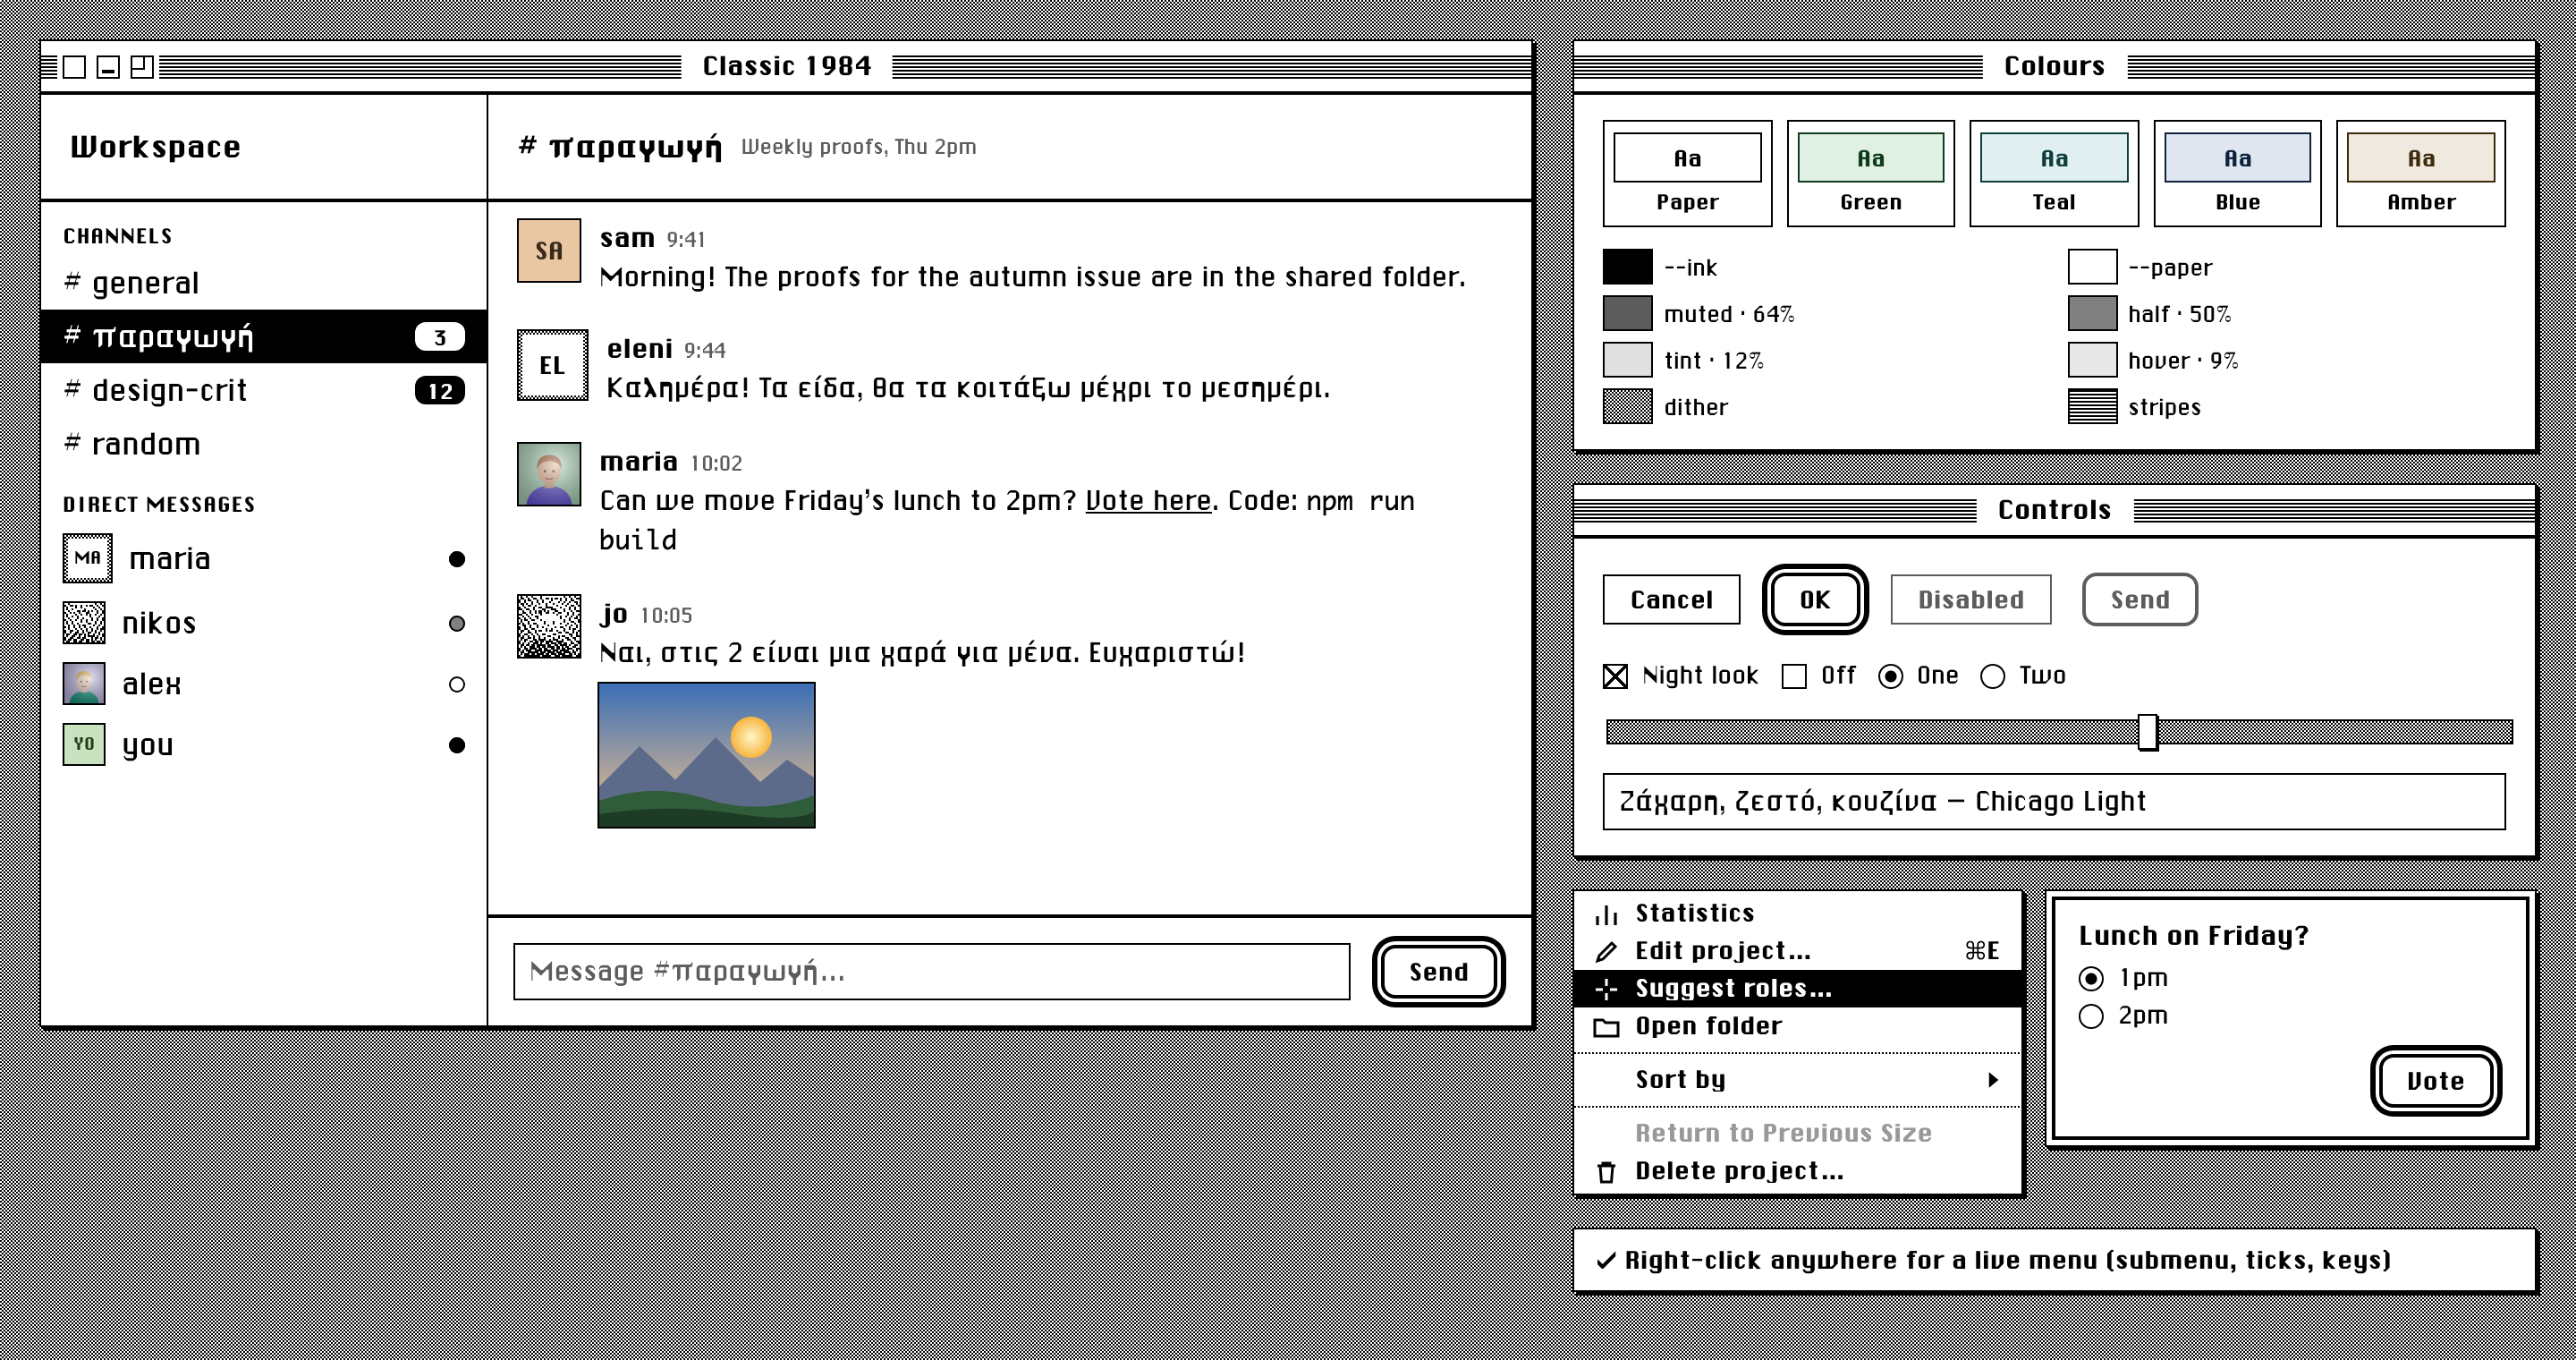Click the YO avatar beside you
This screenshot has width=2576, height=1360.
click(84, 744)
